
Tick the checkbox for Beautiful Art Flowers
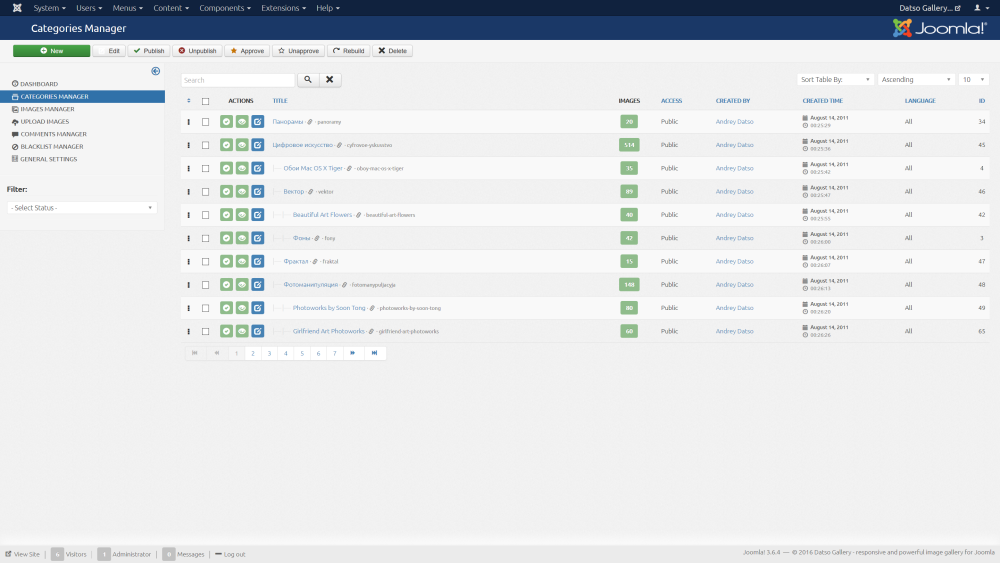pyautogui.click(x=206, y=215)
